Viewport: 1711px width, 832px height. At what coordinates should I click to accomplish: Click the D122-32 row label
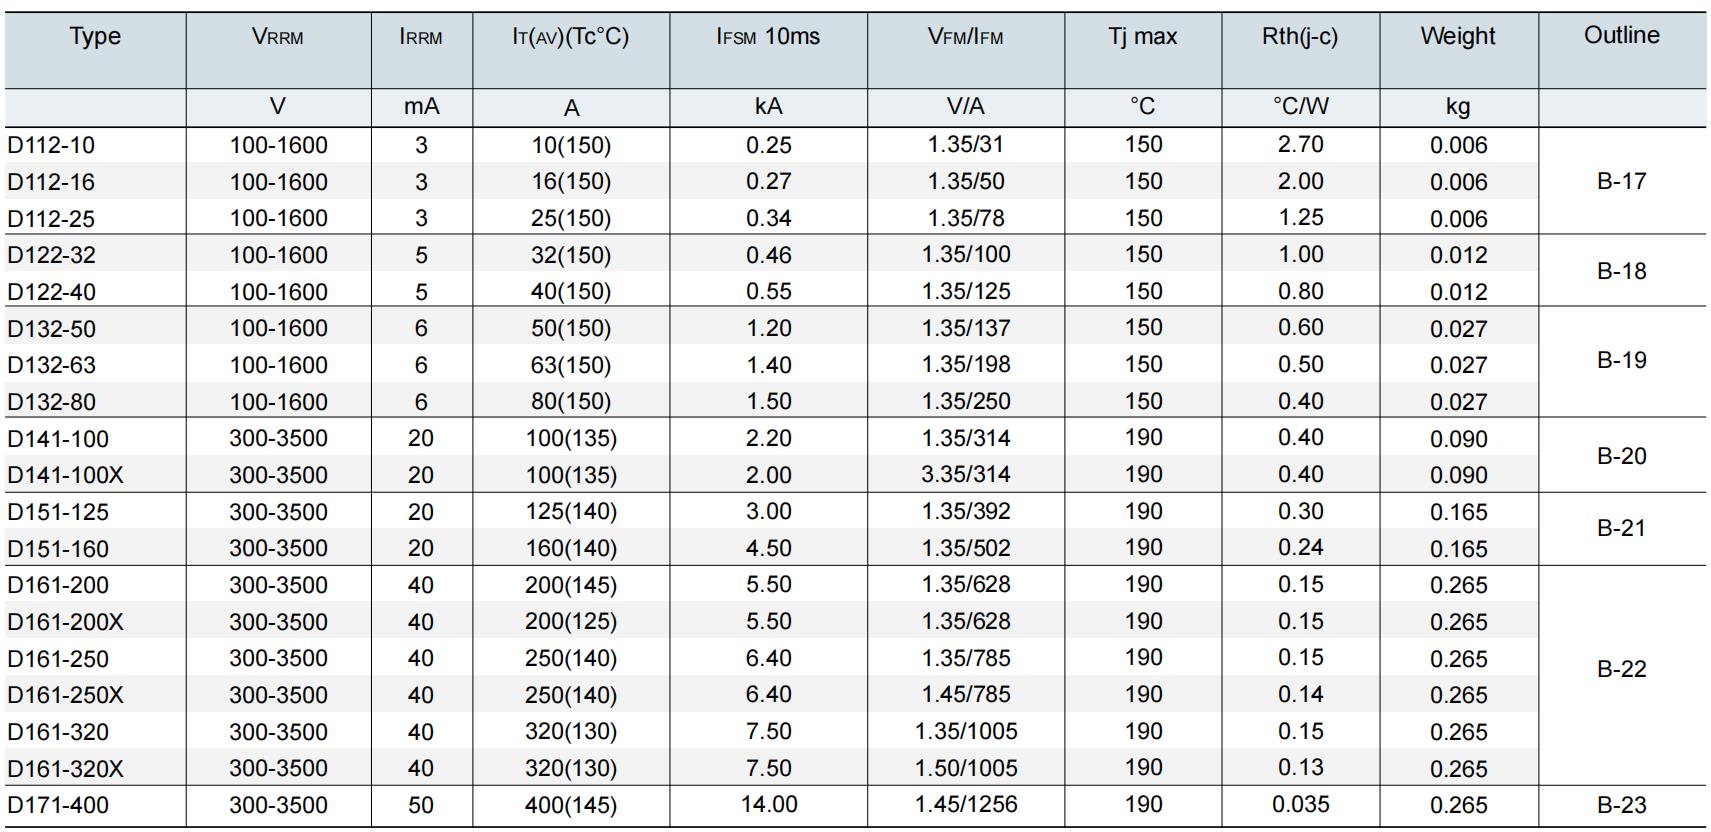pos(51,255)
